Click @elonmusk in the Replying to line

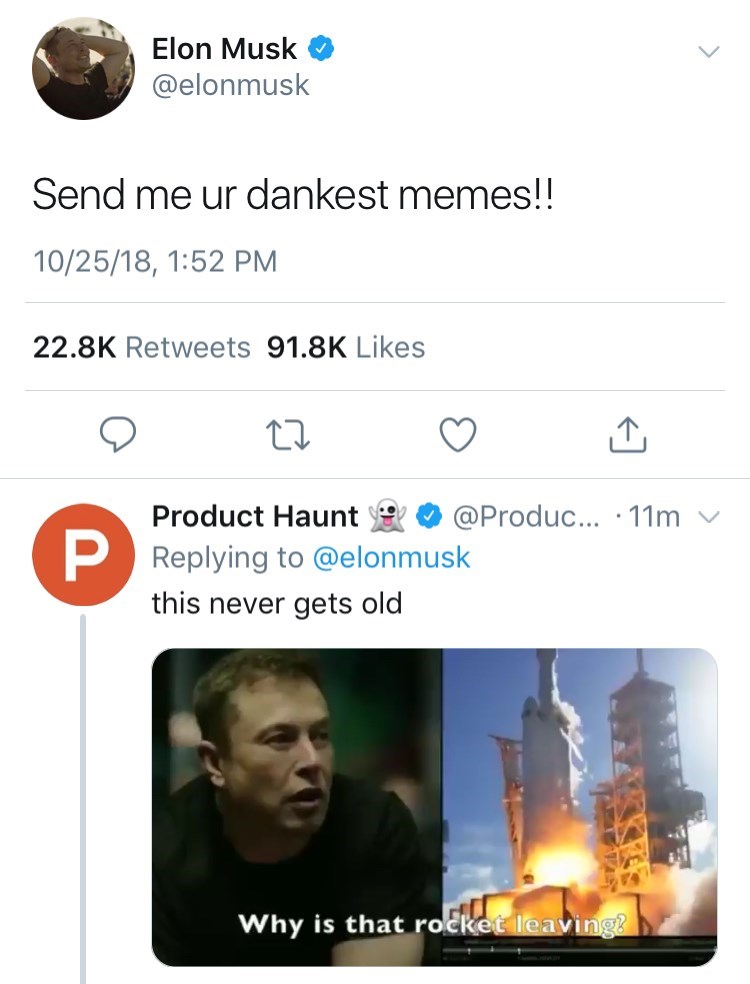coord(391,558)
